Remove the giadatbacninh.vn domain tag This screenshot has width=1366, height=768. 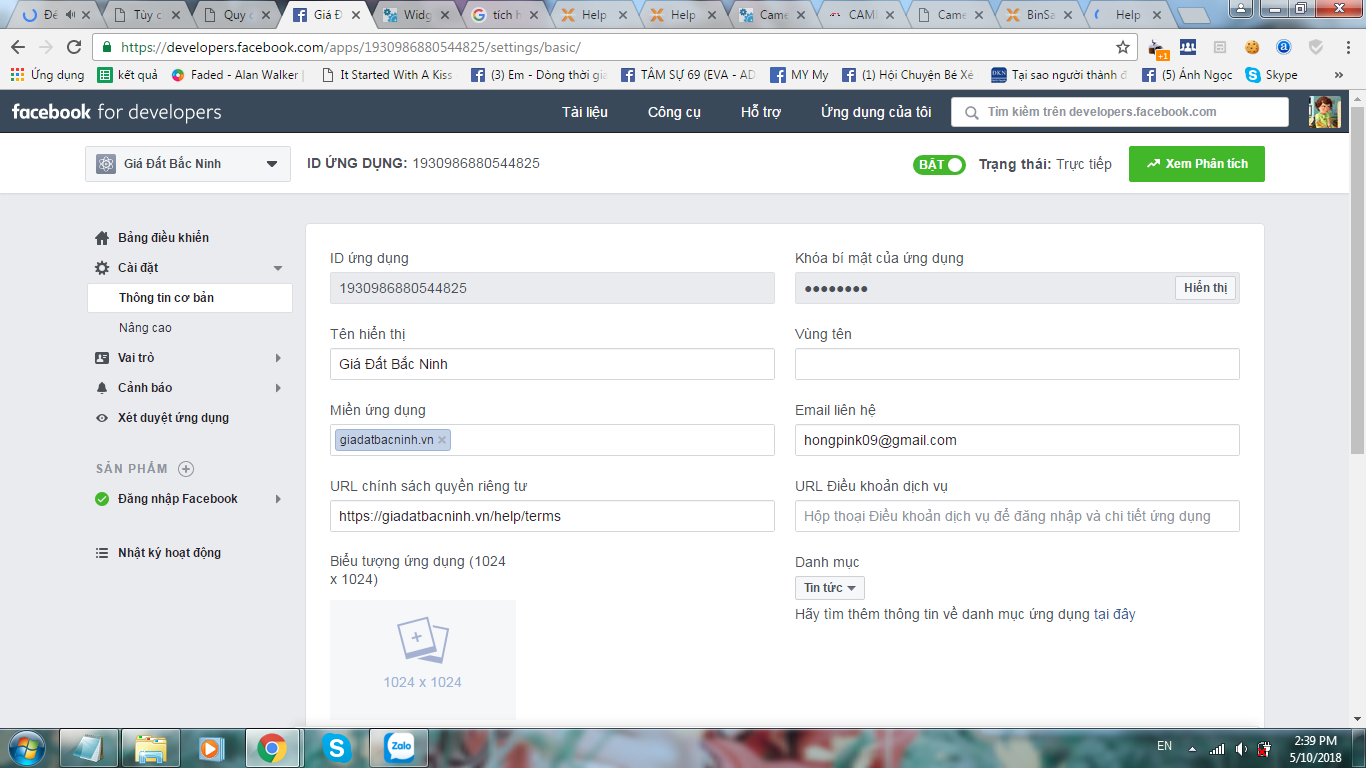point(442,440)
